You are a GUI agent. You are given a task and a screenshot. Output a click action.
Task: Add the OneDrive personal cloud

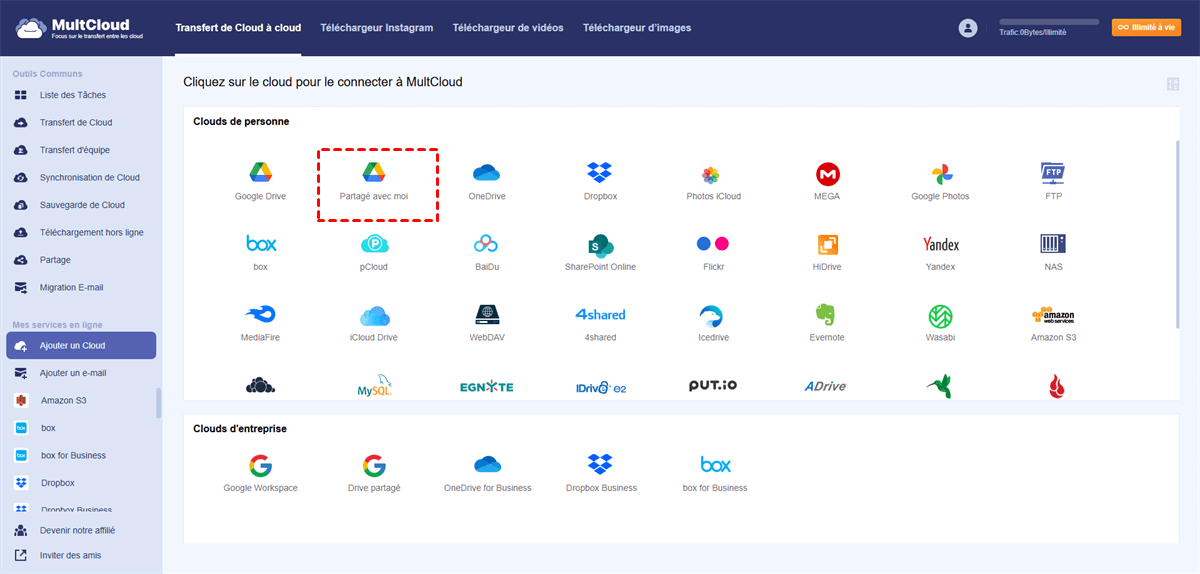tap(487, 173)
